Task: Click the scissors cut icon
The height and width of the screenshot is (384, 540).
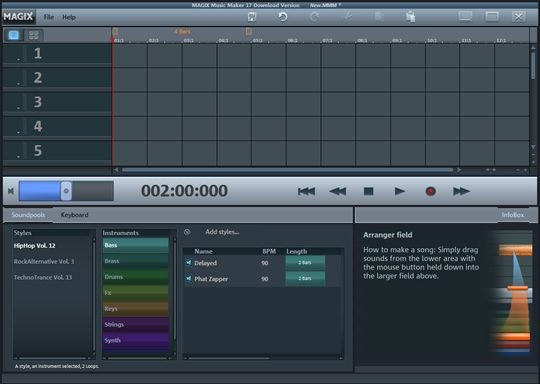Action: coord(347,17)
